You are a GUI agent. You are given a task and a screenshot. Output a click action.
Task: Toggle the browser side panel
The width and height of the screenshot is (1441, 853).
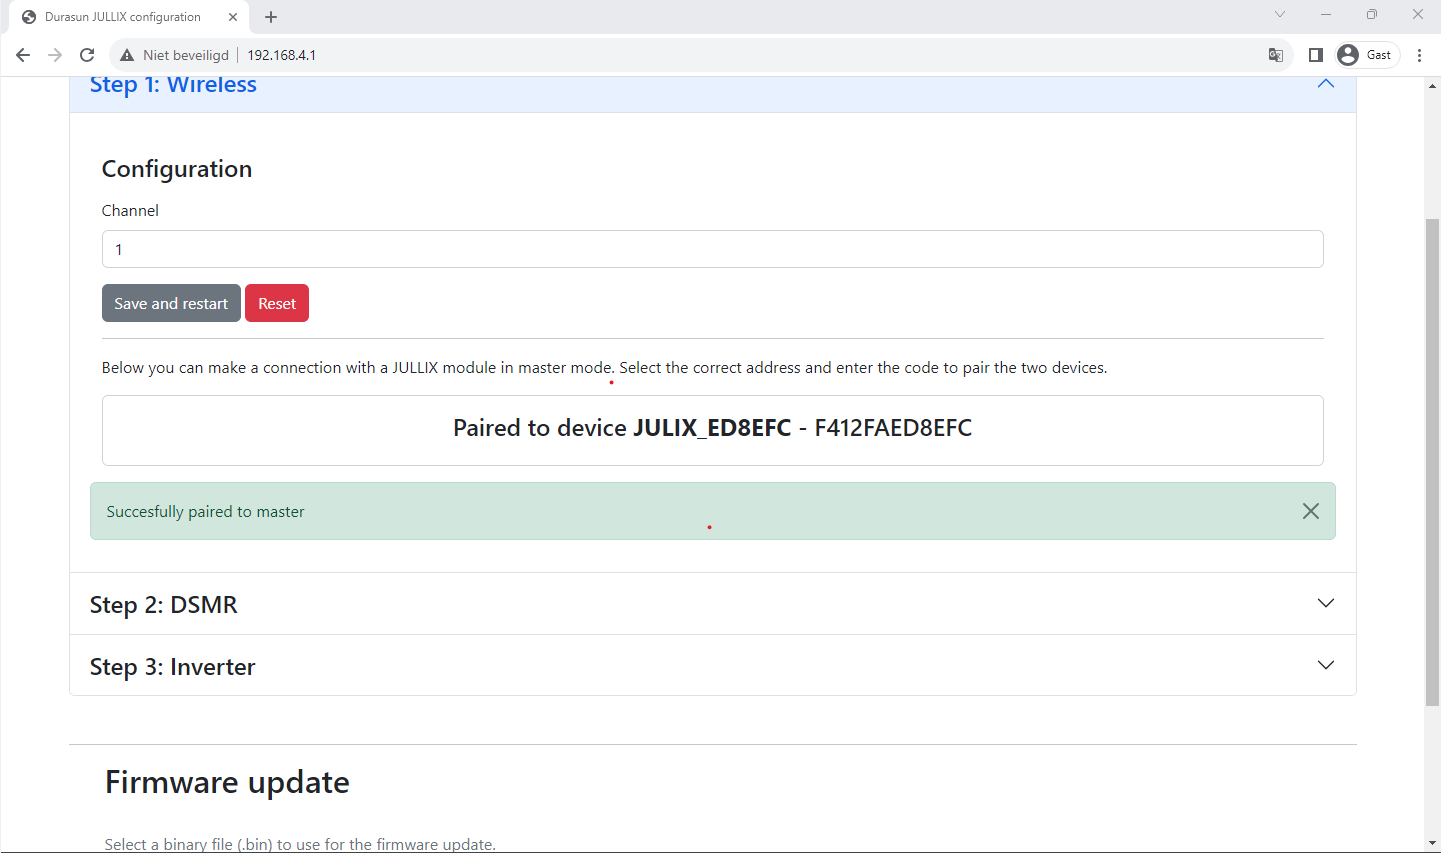(x=1316, y=55)
